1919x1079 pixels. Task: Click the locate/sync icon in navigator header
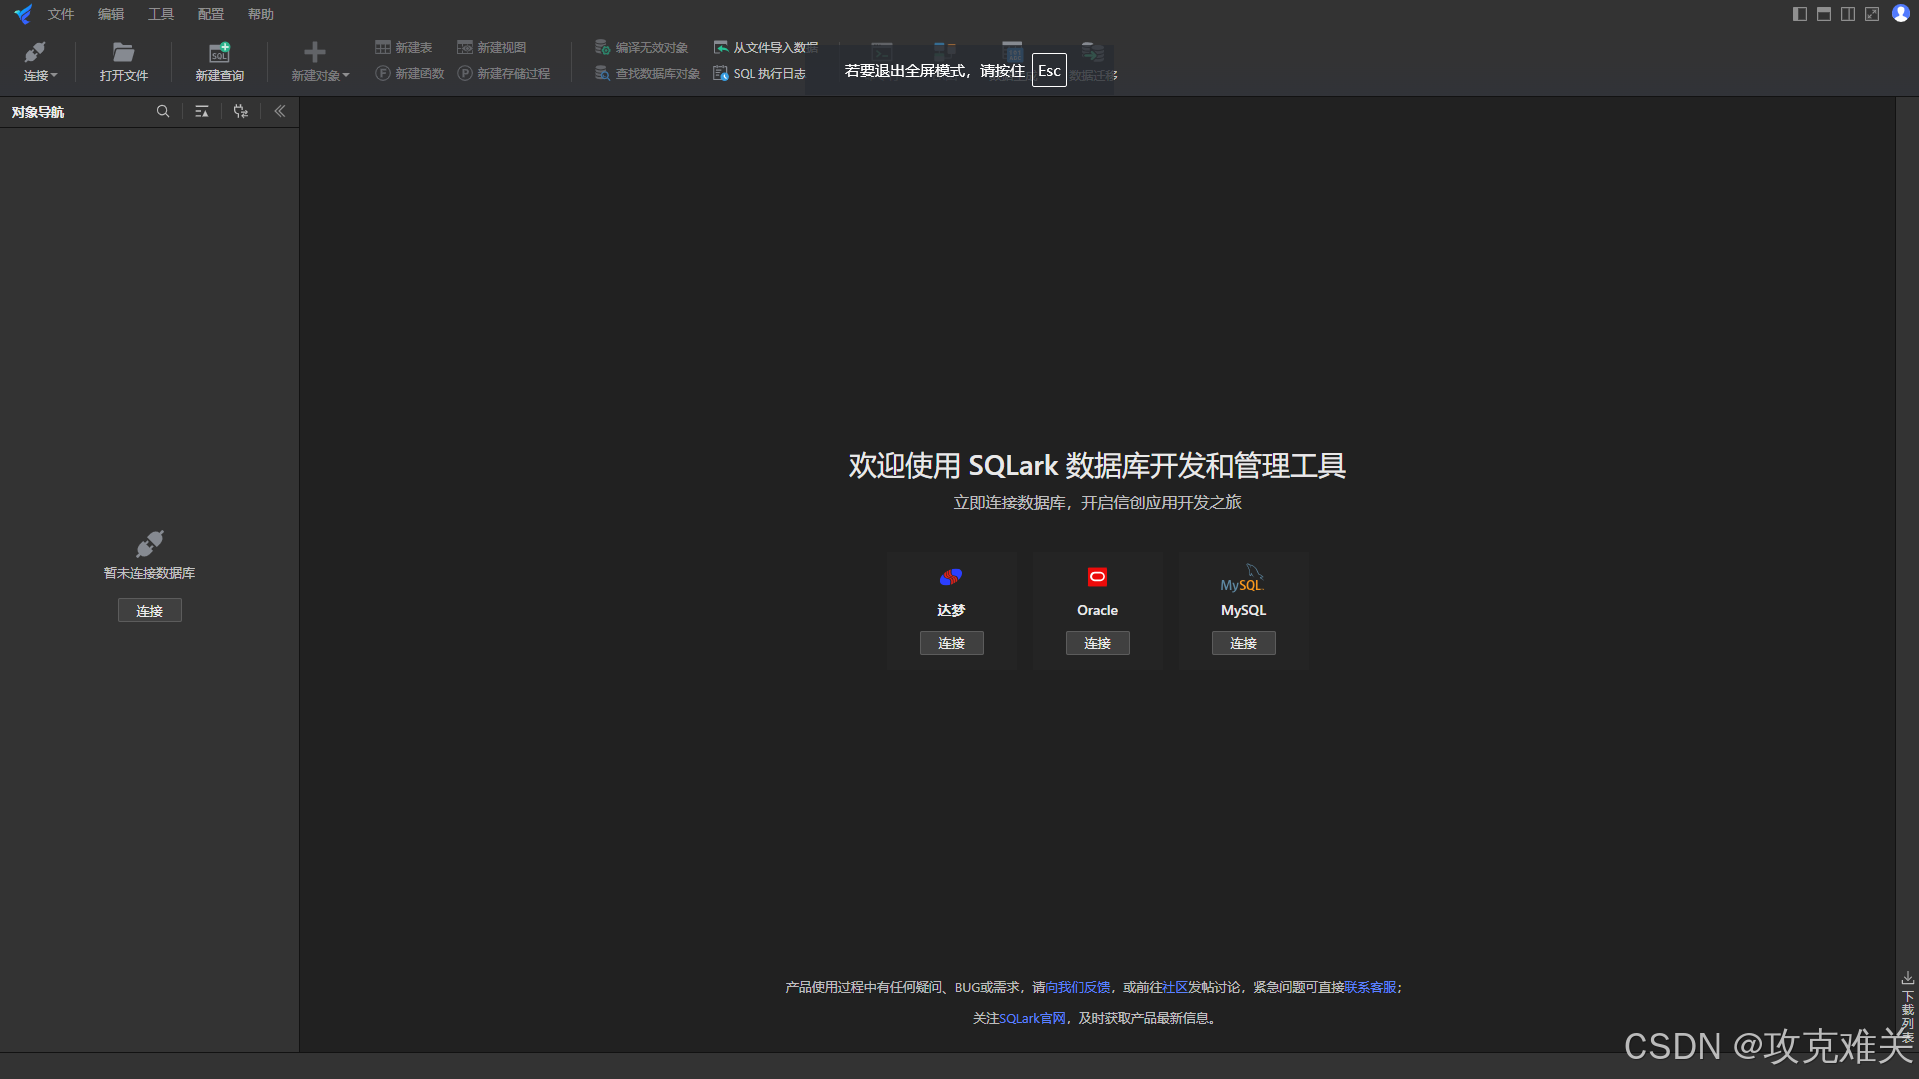(x=241, y=112)
